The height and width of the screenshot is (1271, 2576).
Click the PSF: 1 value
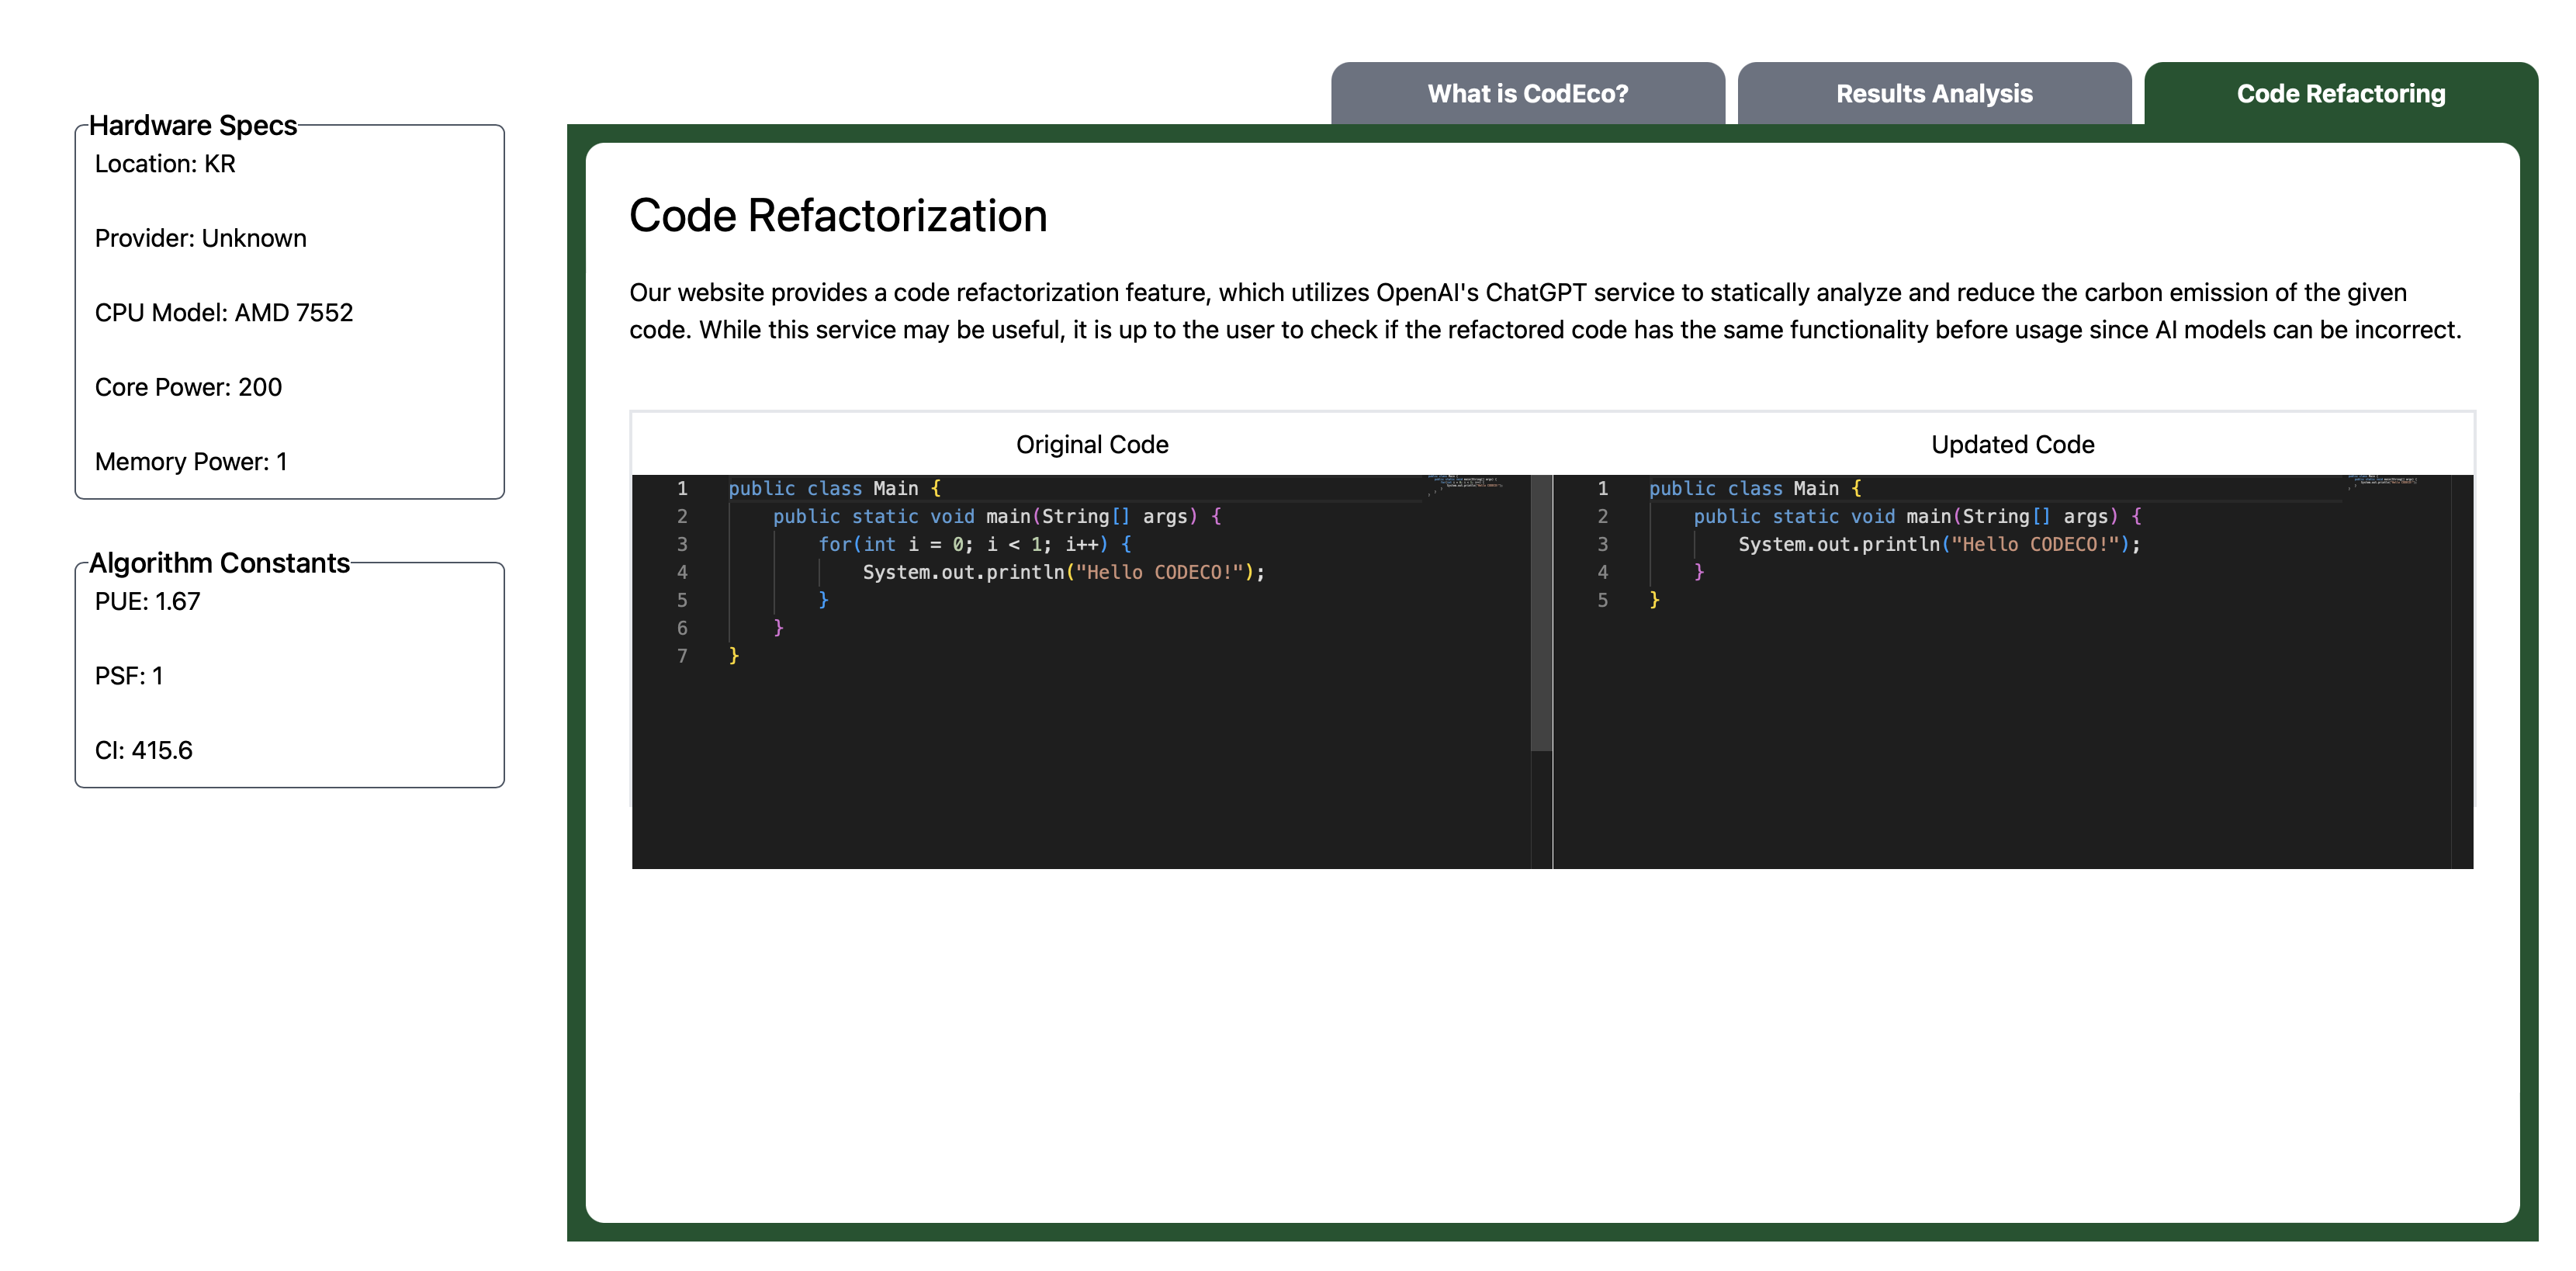pos(128,676)
